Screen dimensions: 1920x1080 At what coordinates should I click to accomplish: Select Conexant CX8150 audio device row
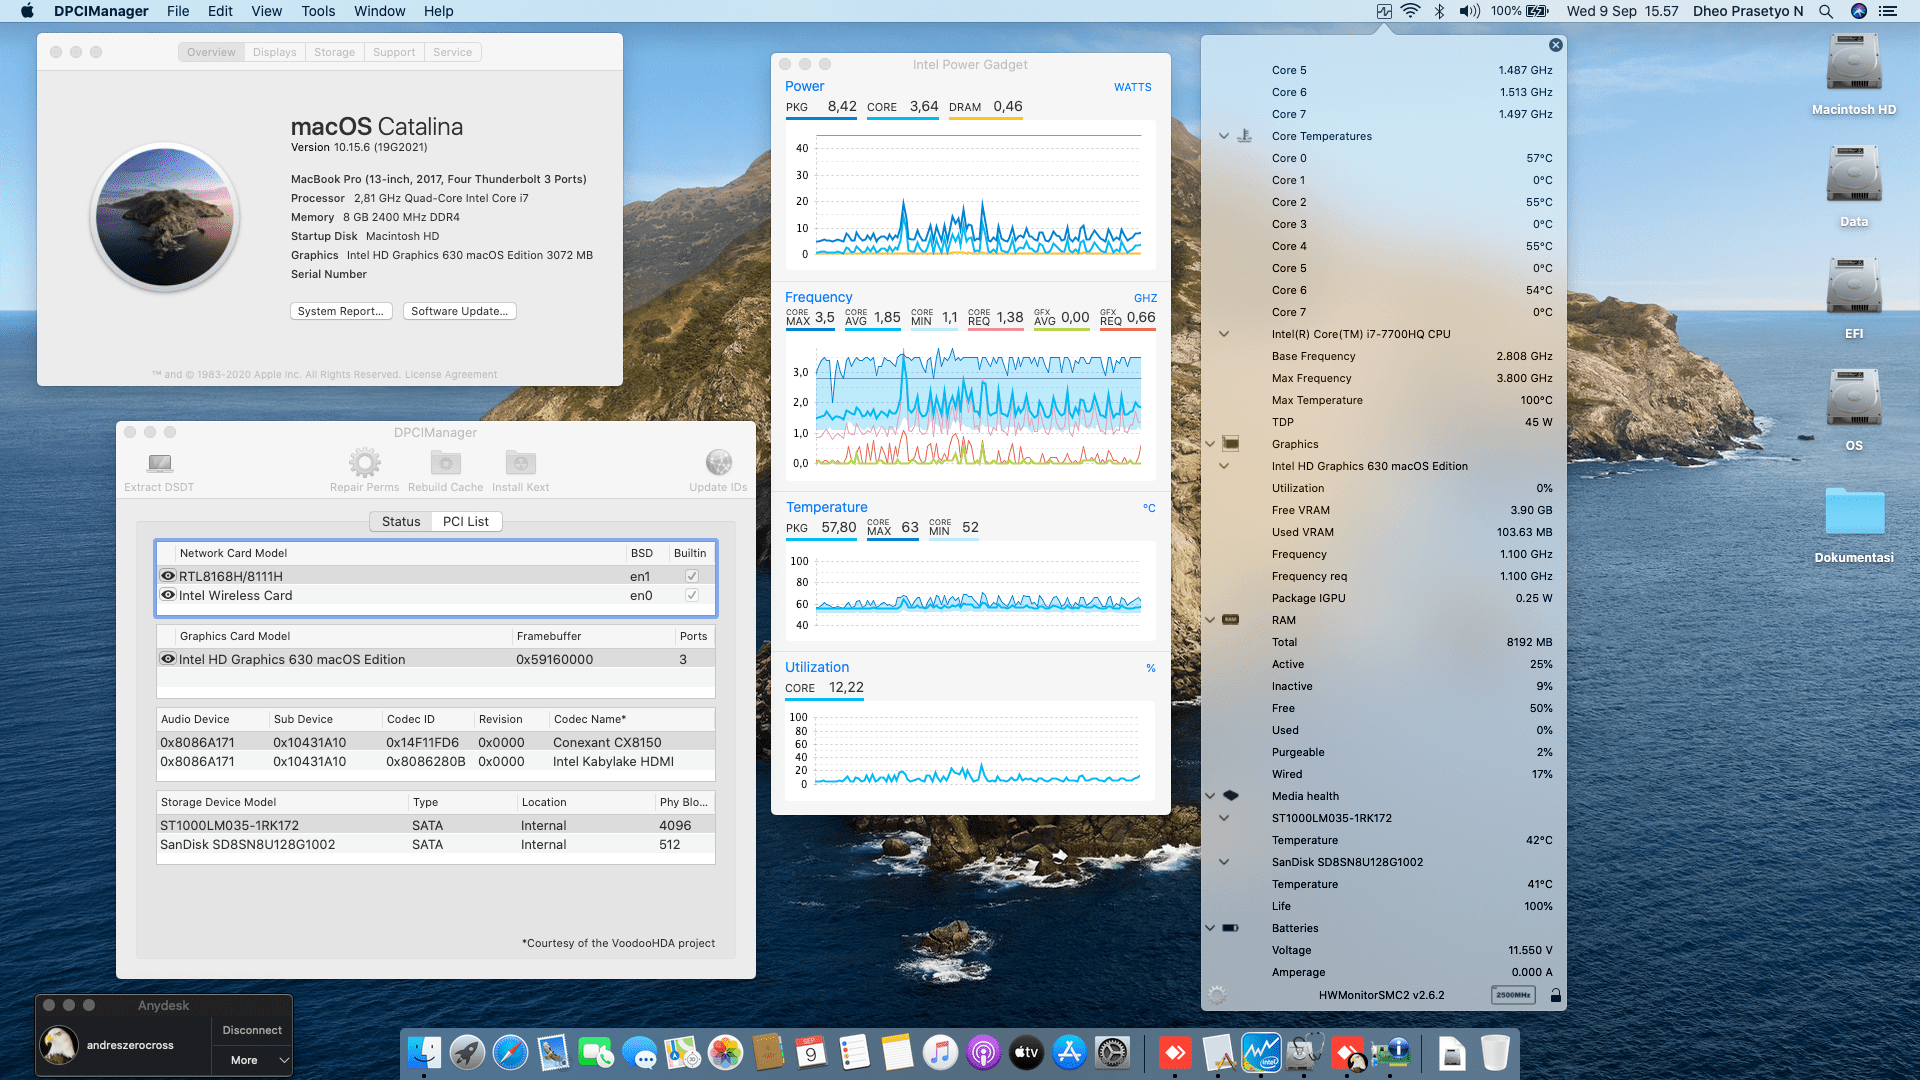click(x=435, y=742)
